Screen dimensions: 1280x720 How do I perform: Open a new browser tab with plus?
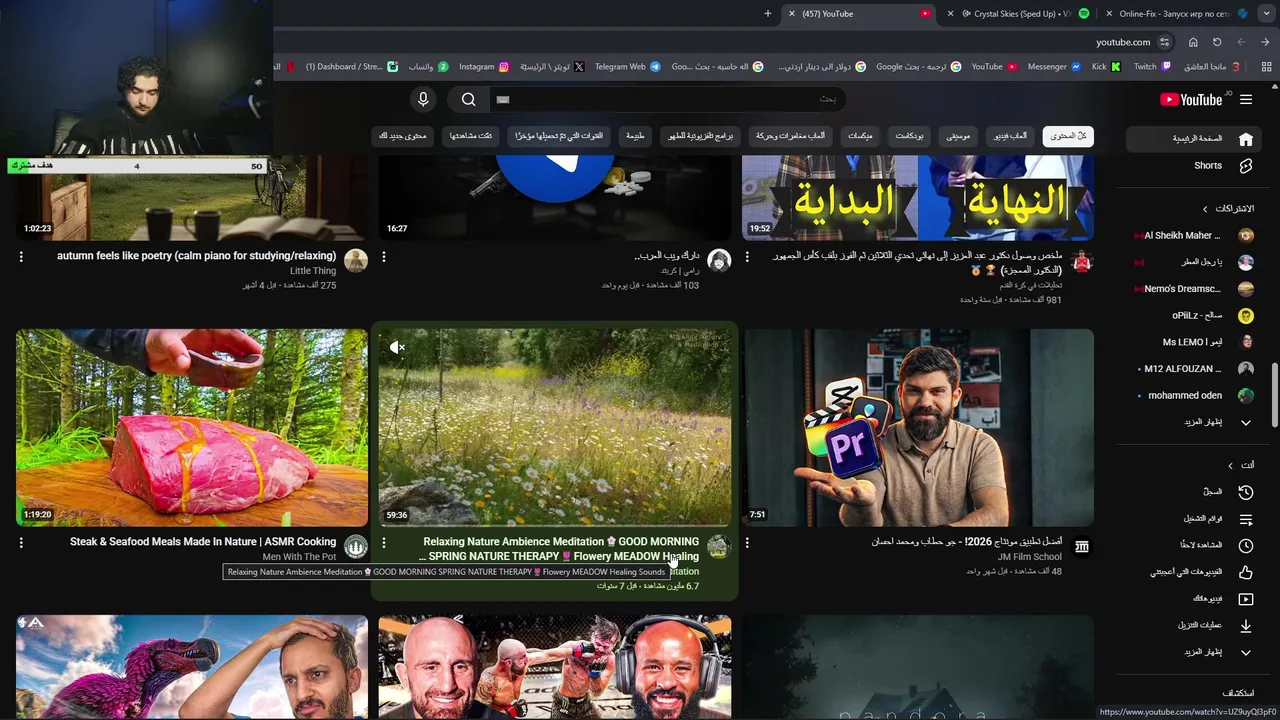(x=768, y=13)
